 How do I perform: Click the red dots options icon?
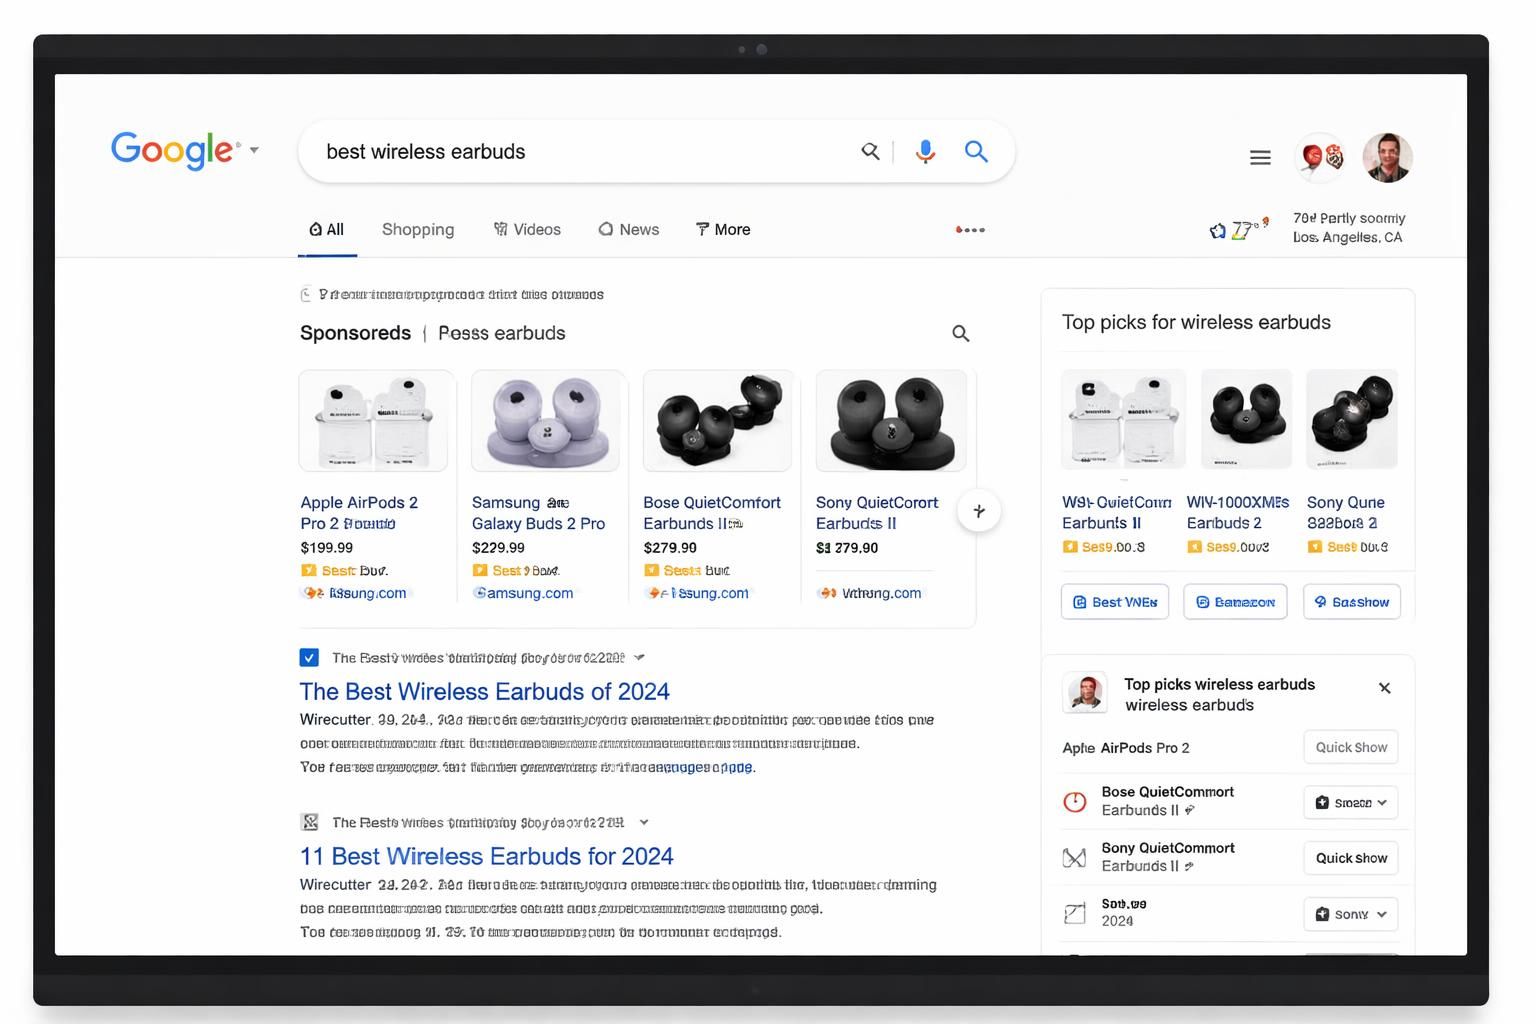[970, 230]
